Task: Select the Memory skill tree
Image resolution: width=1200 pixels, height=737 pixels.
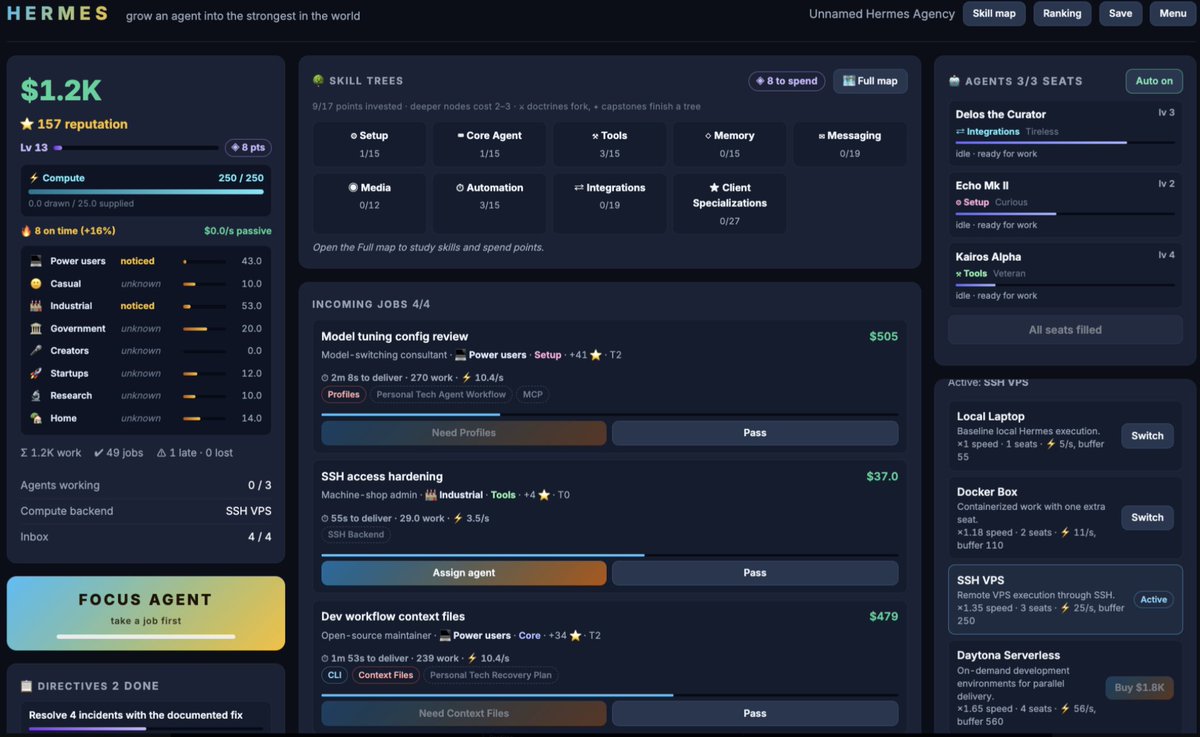Action: [729, 144]
